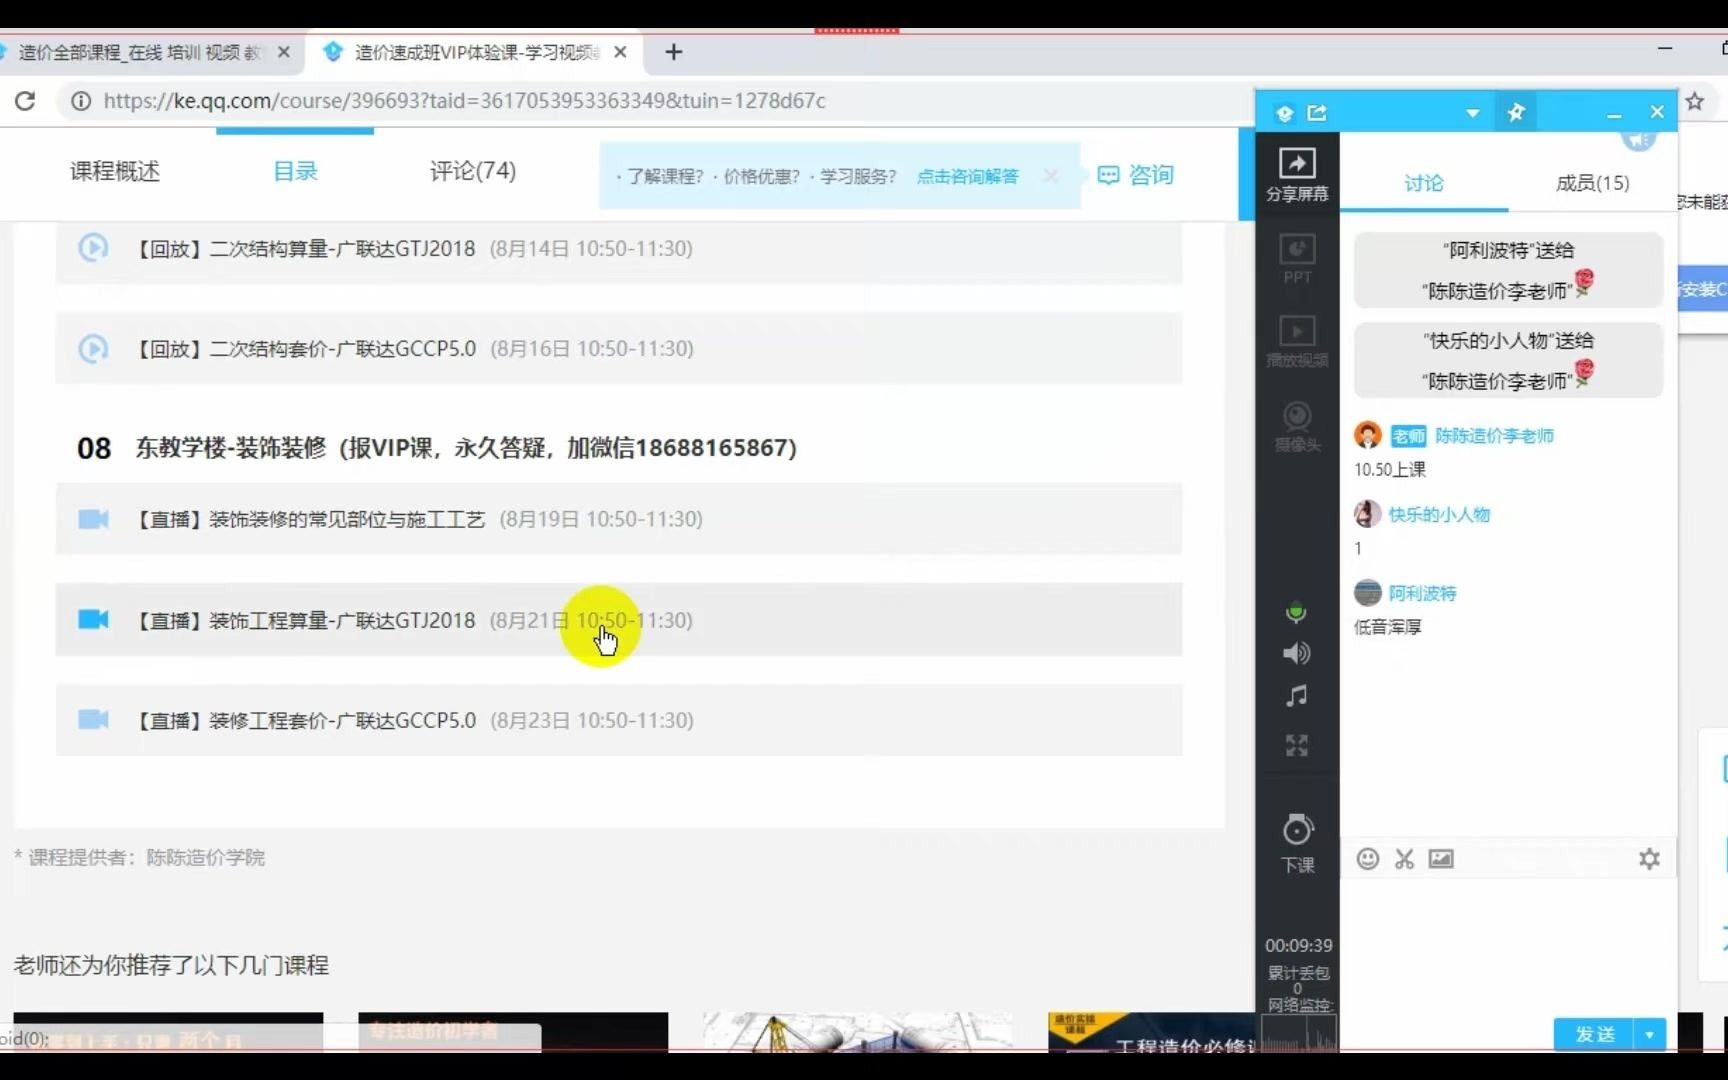Open a new browser tab with plus
Screen dimensions: 1728x1080
pos(673,52)
